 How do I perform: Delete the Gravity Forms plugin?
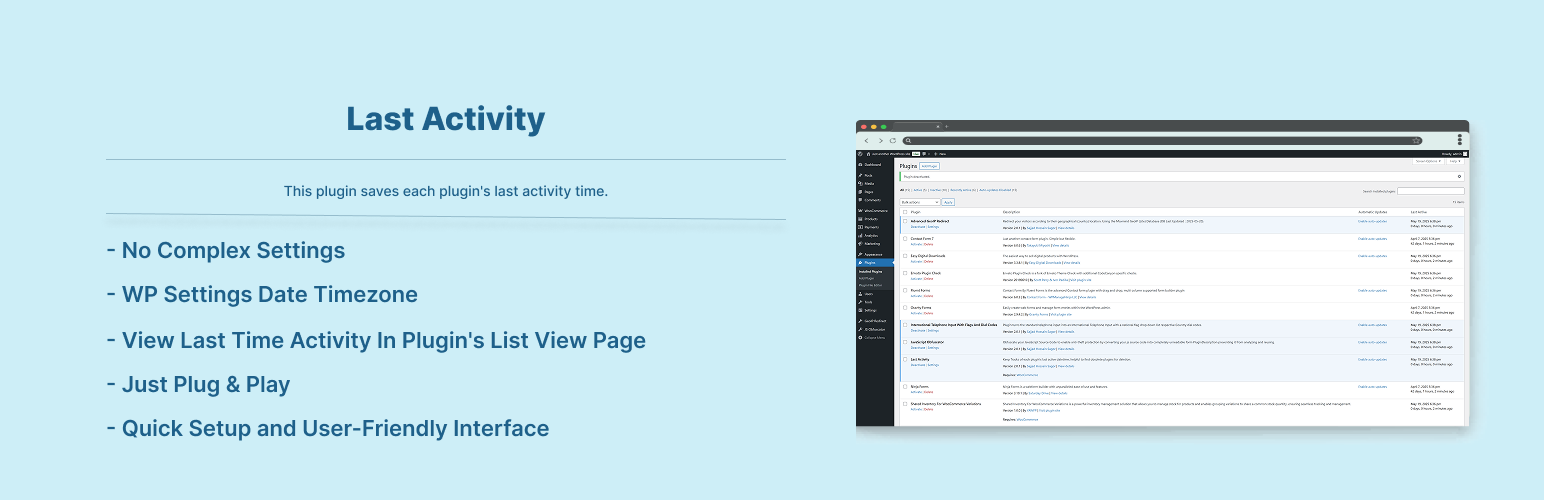(928, 313)
